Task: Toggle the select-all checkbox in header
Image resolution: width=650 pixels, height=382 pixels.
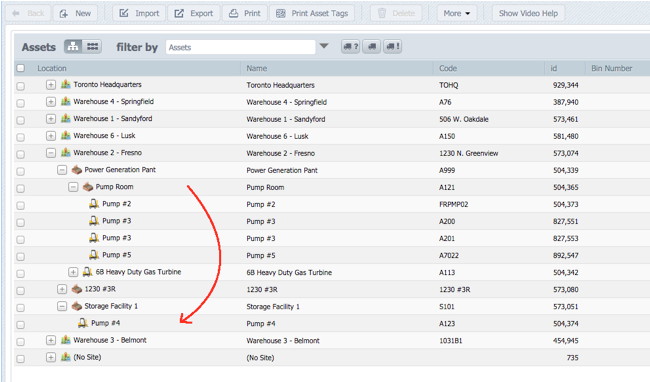Action: (x=20, y=68)
